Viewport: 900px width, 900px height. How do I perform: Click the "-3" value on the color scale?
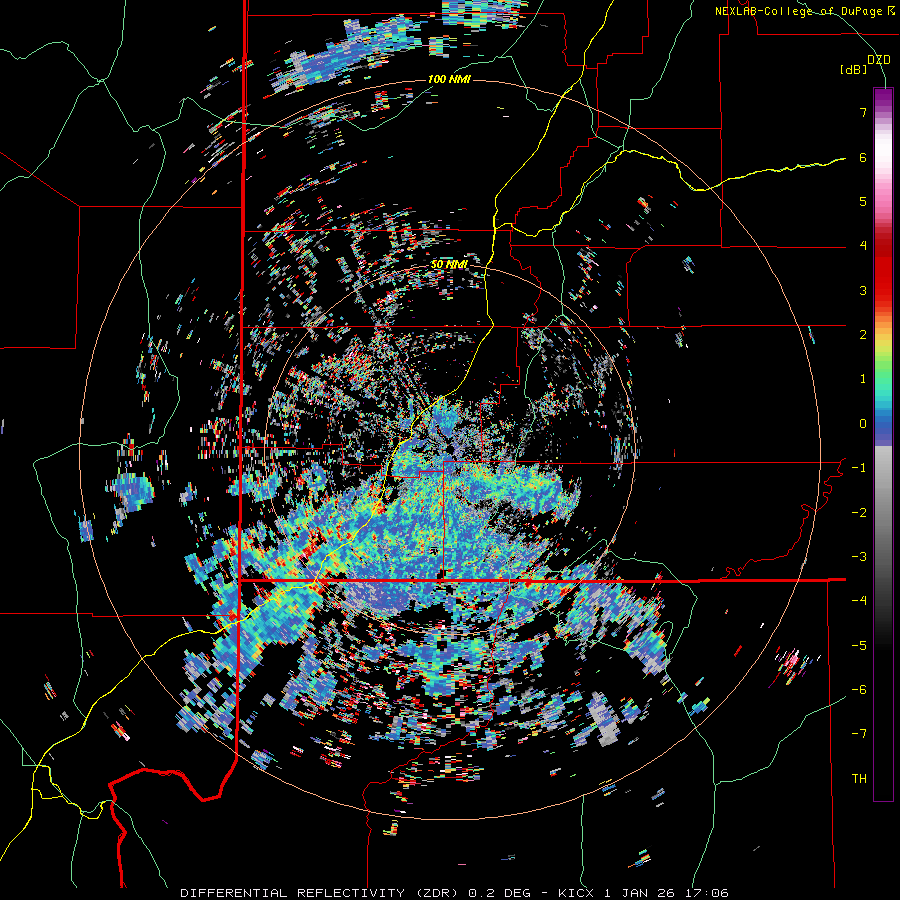(x=859, y=557)
